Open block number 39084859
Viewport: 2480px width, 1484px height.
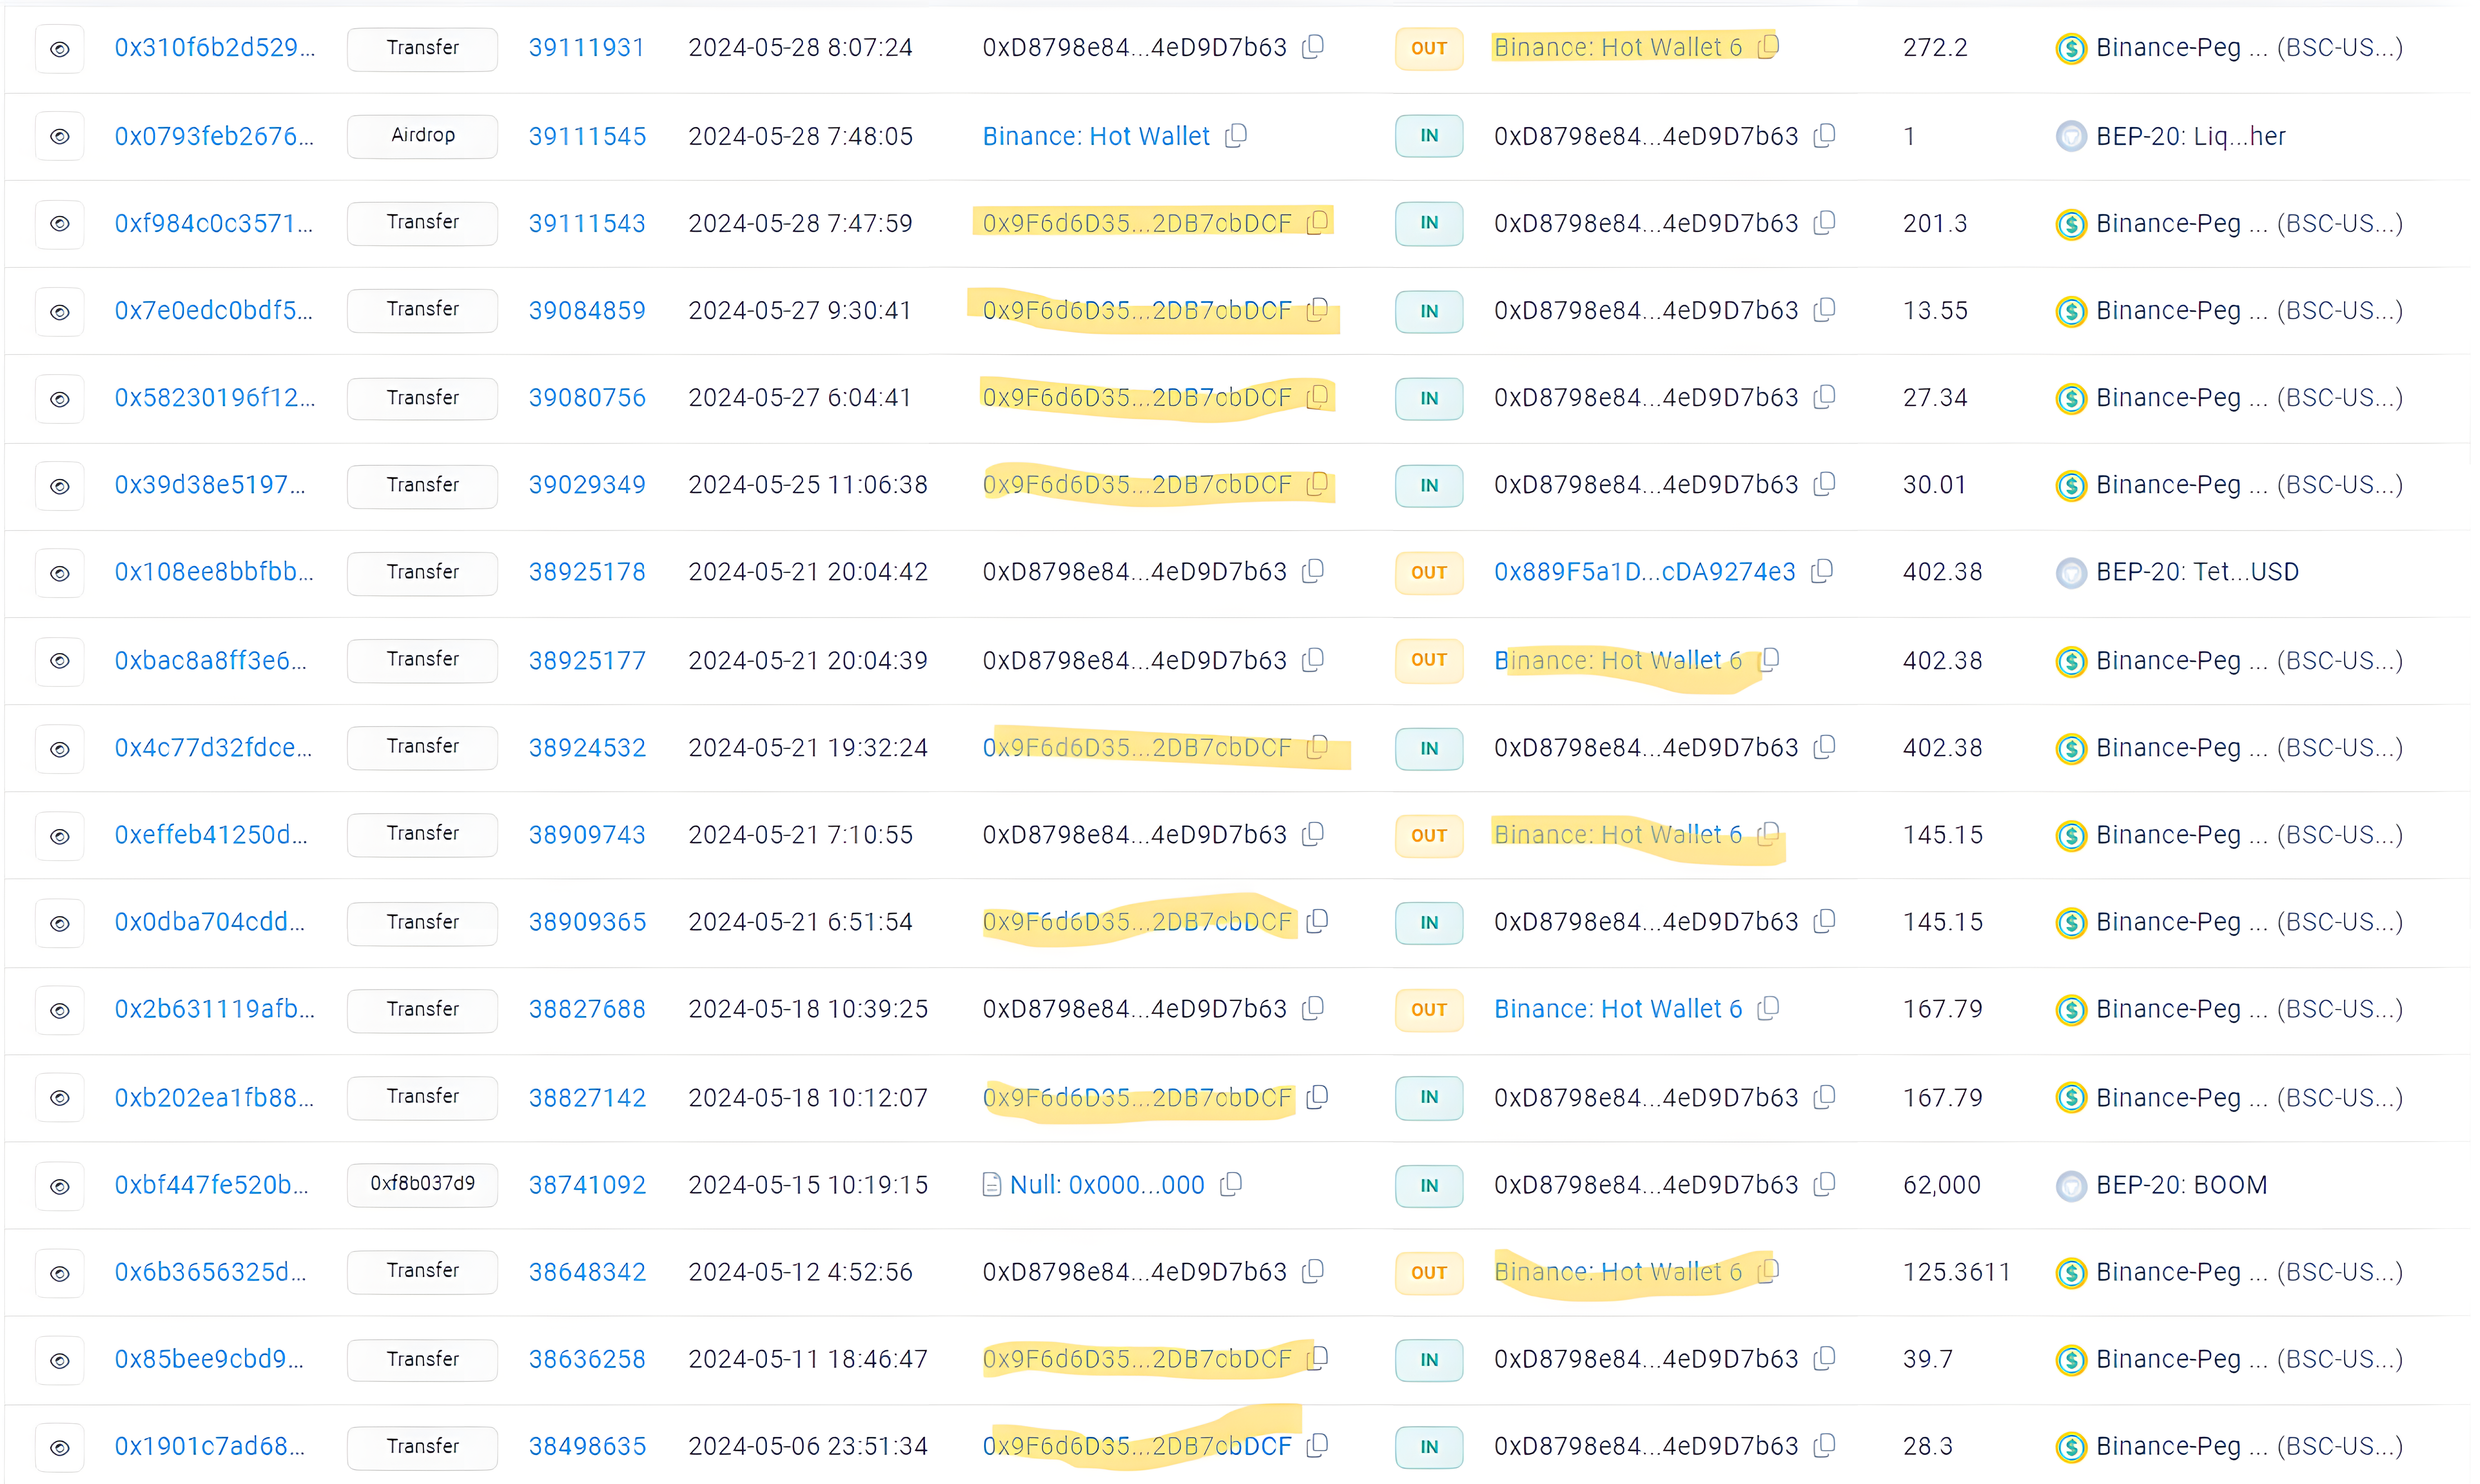tap(587, 310)
